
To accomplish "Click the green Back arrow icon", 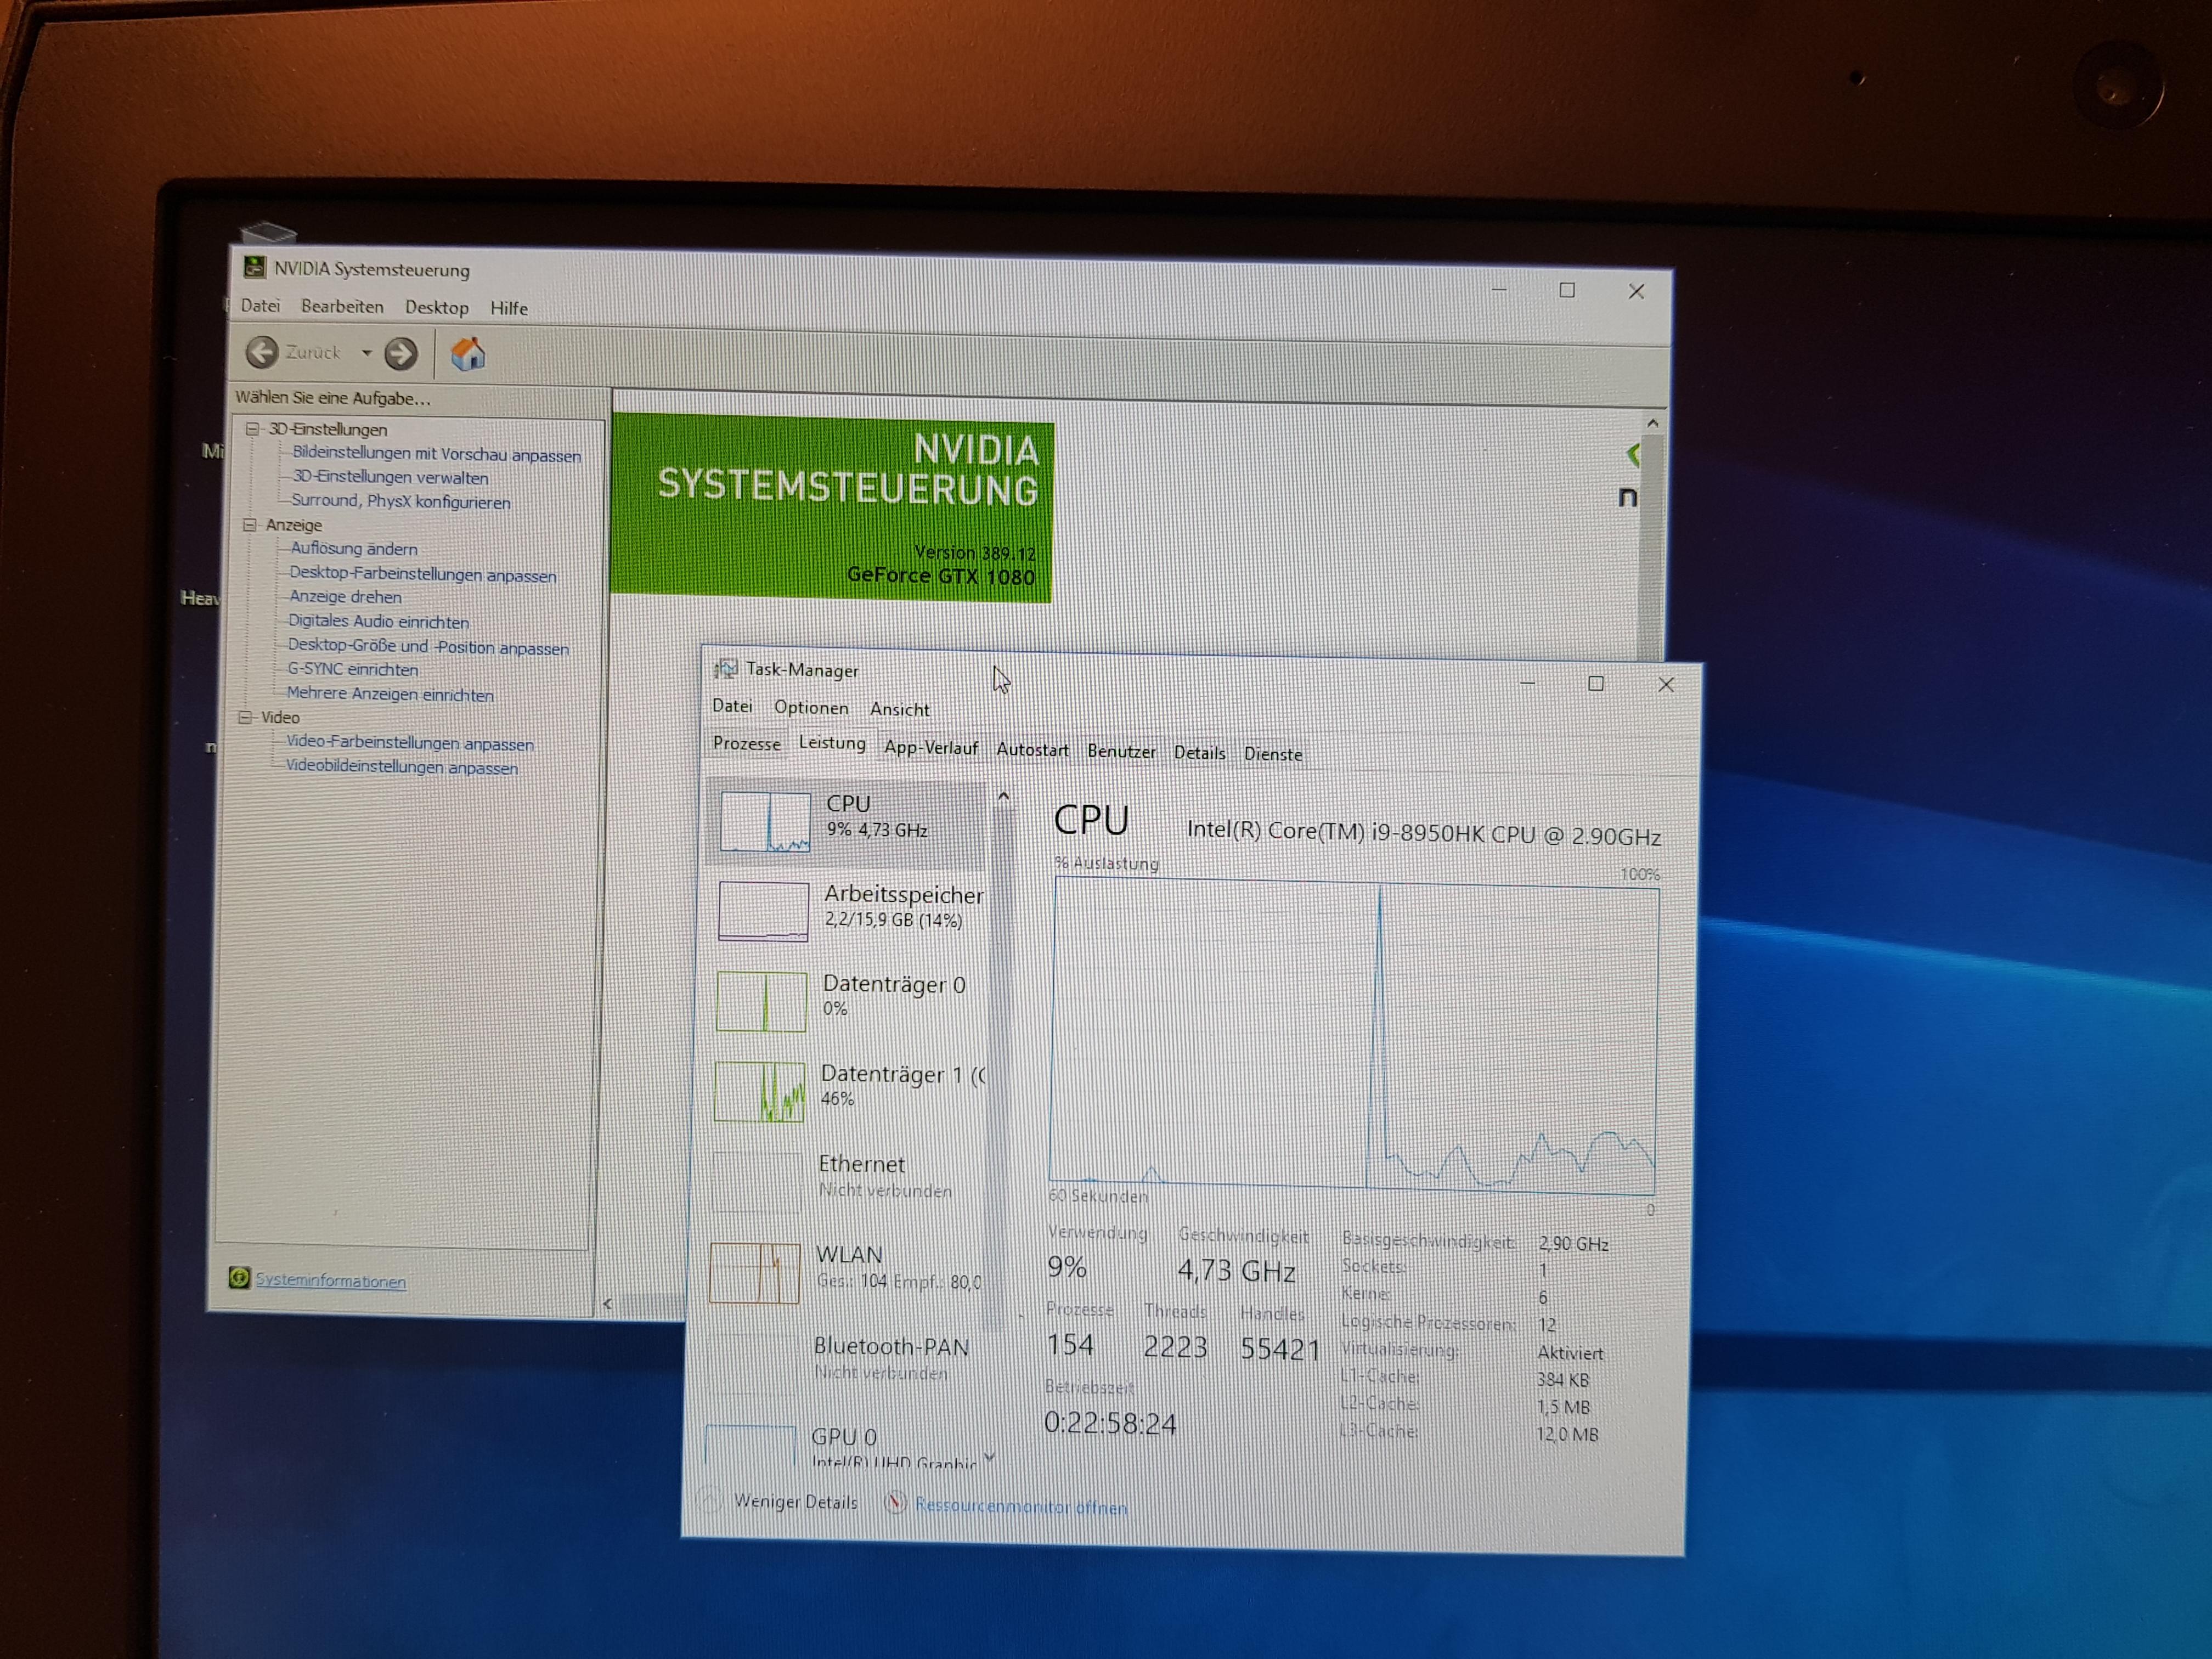I will [262, 352].
